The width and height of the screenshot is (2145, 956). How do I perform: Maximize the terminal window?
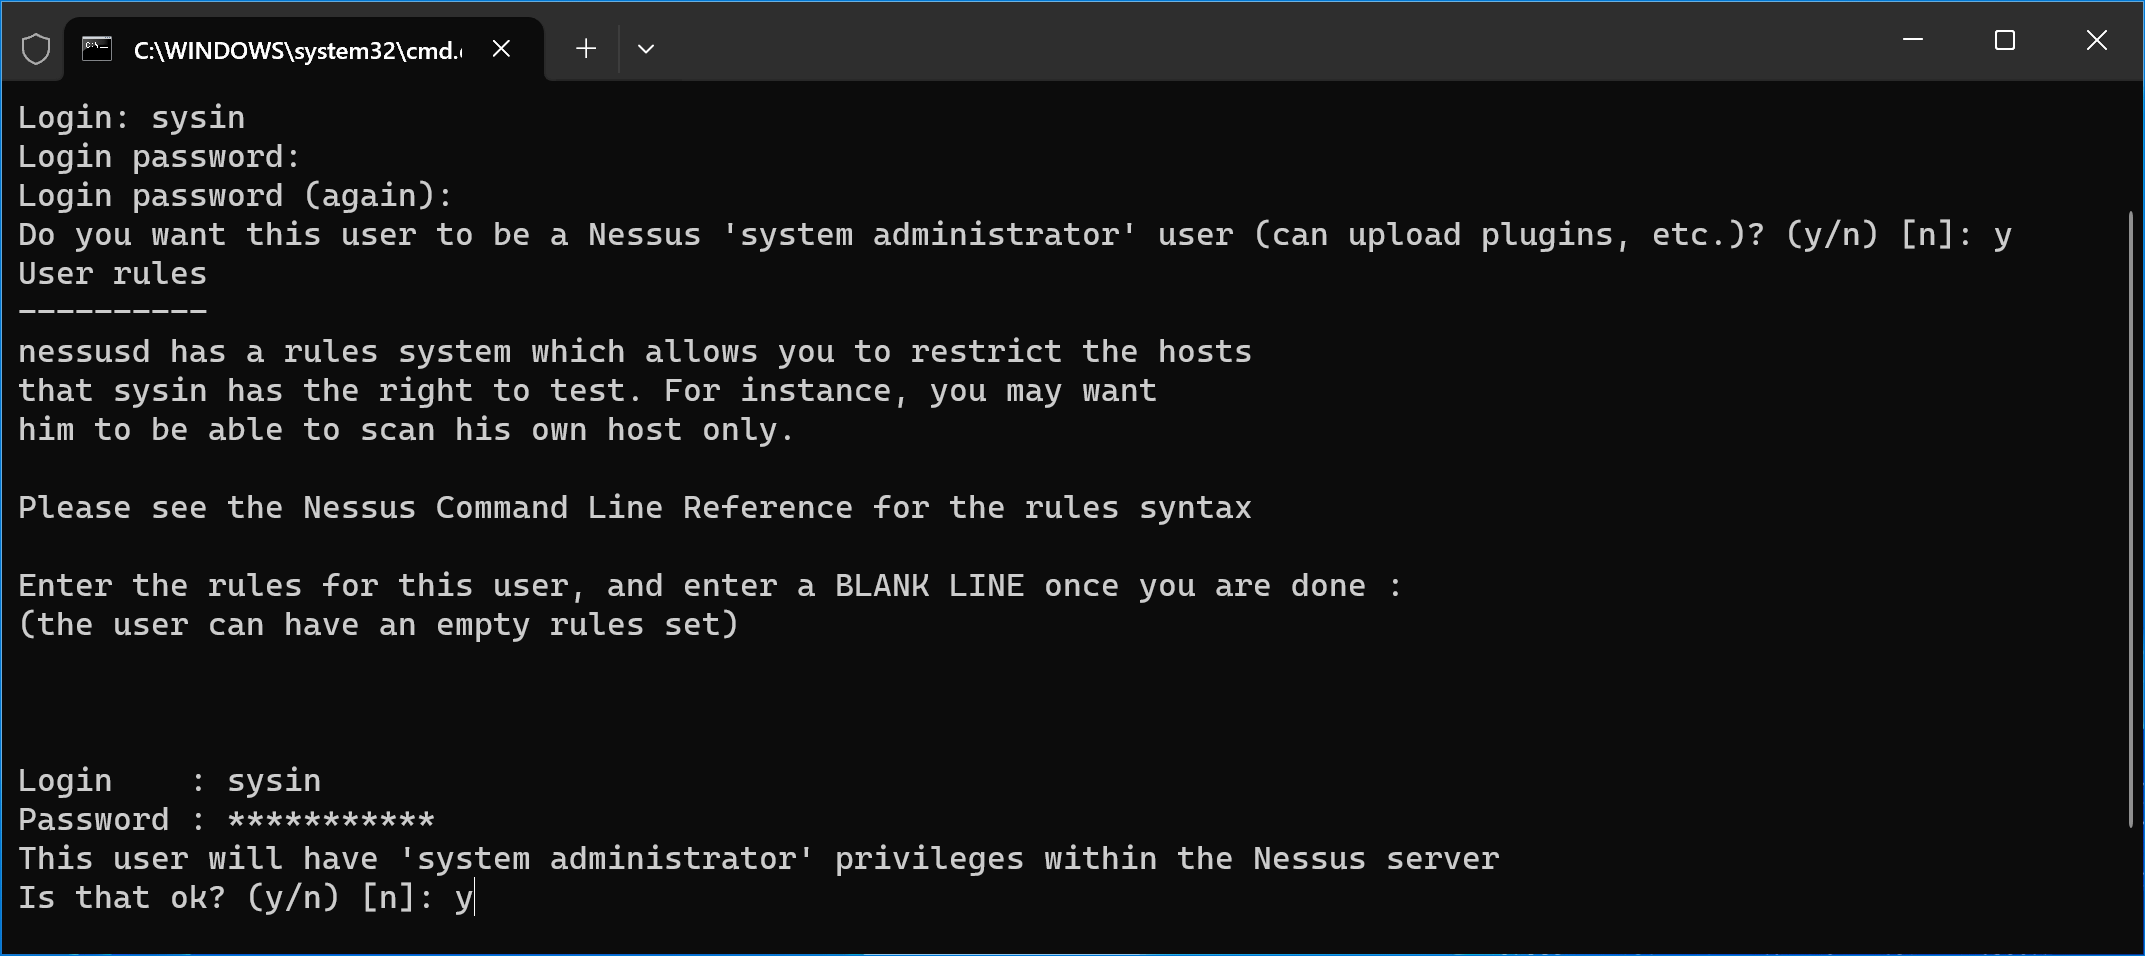coord(2005,40)
